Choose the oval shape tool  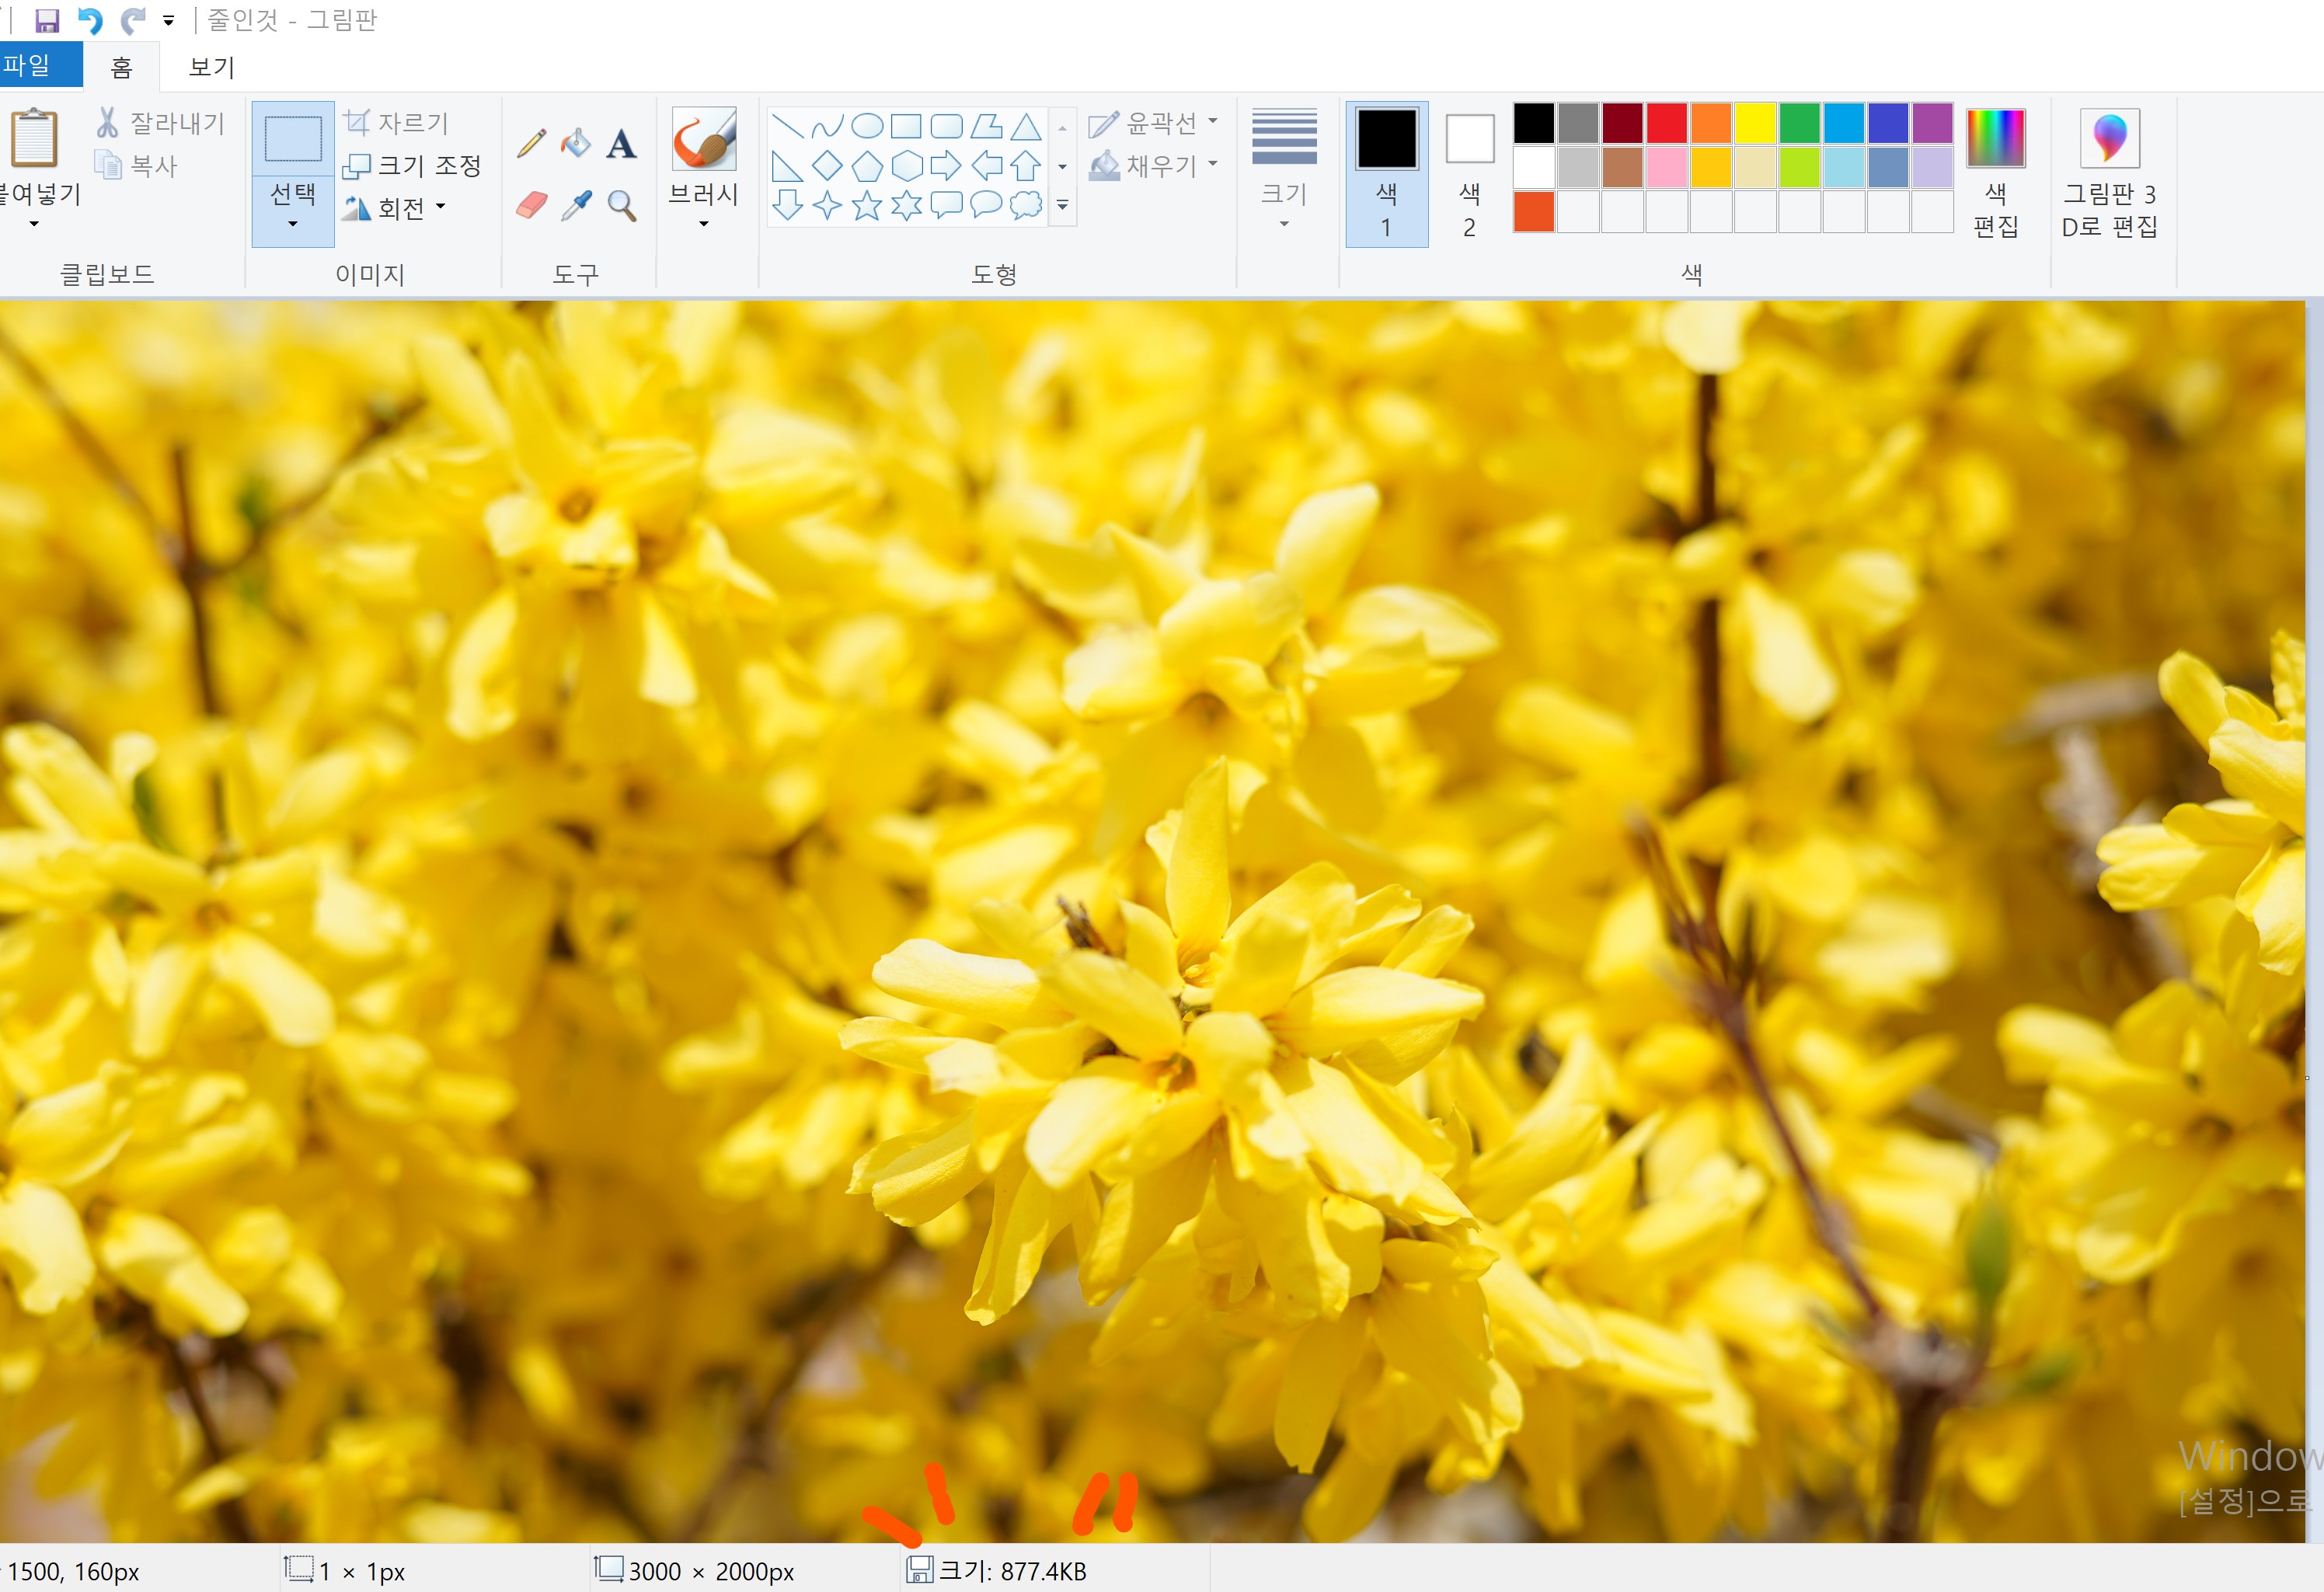tap(866, 126)
